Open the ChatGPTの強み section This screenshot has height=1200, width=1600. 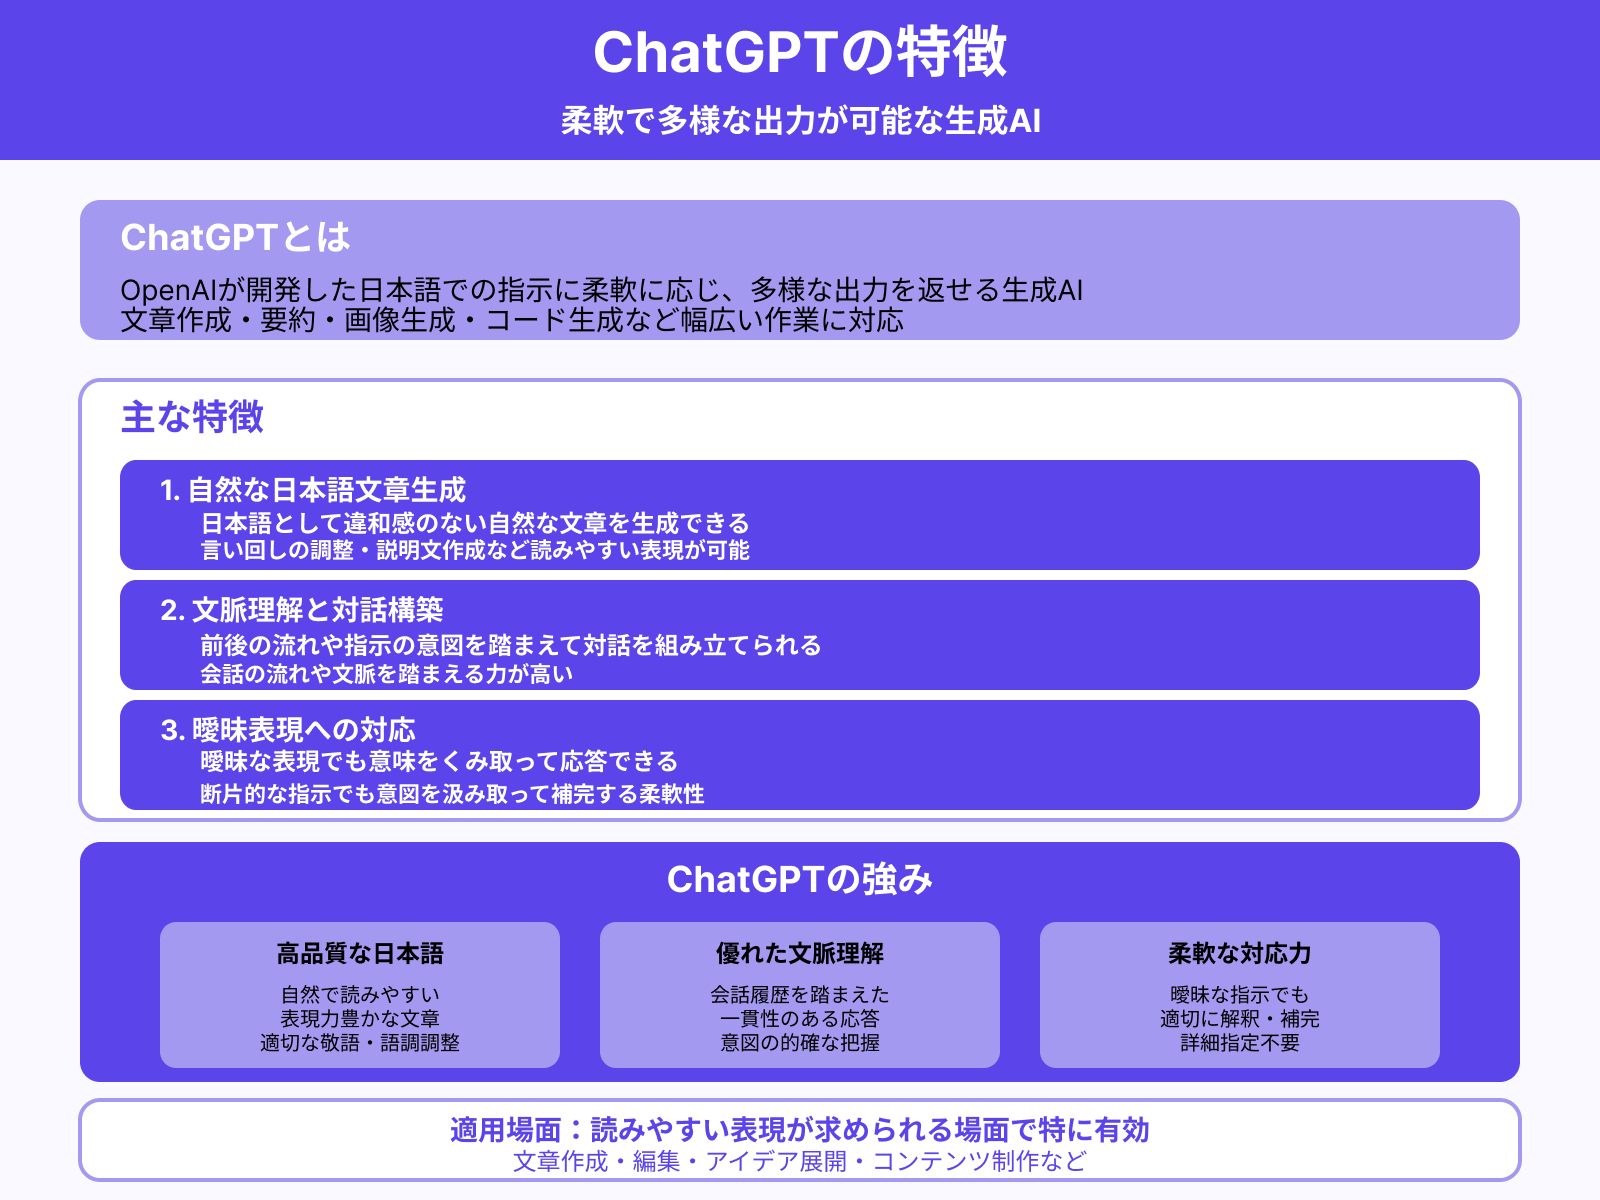pyautogui.click(x=800, y=880)
